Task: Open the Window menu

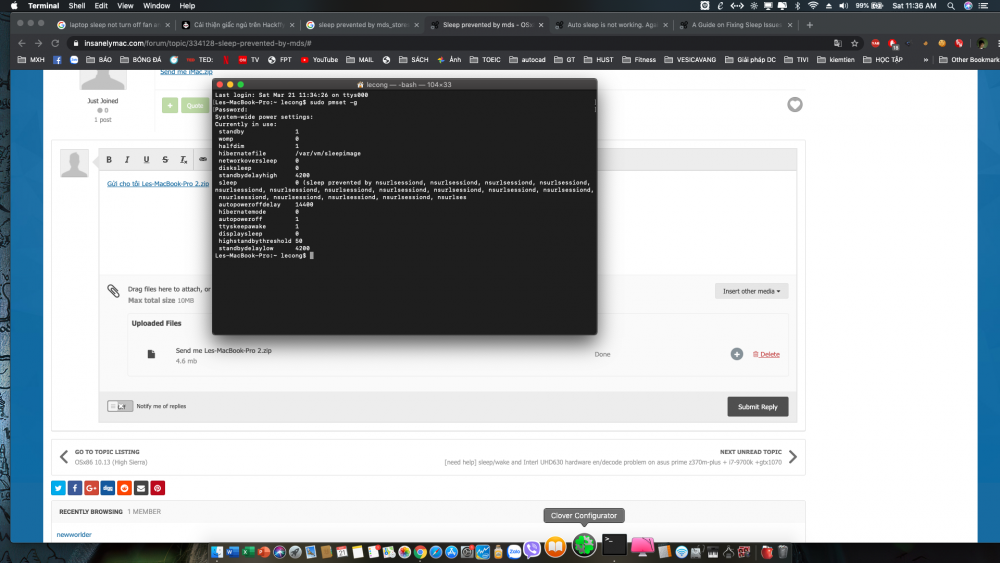Action: (156, 6)
